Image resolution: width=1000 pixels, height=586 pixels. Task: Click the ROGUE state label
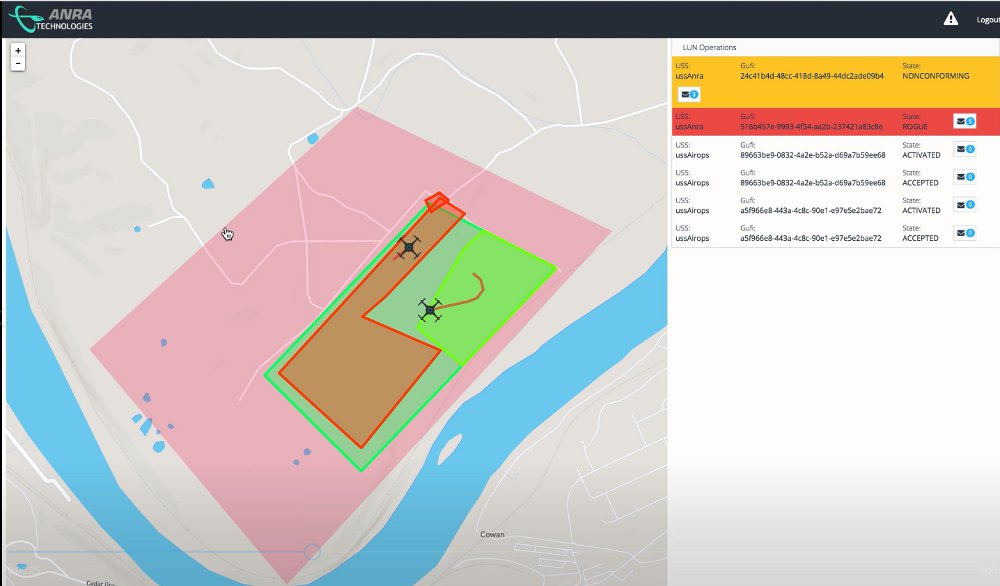point(915,126)
